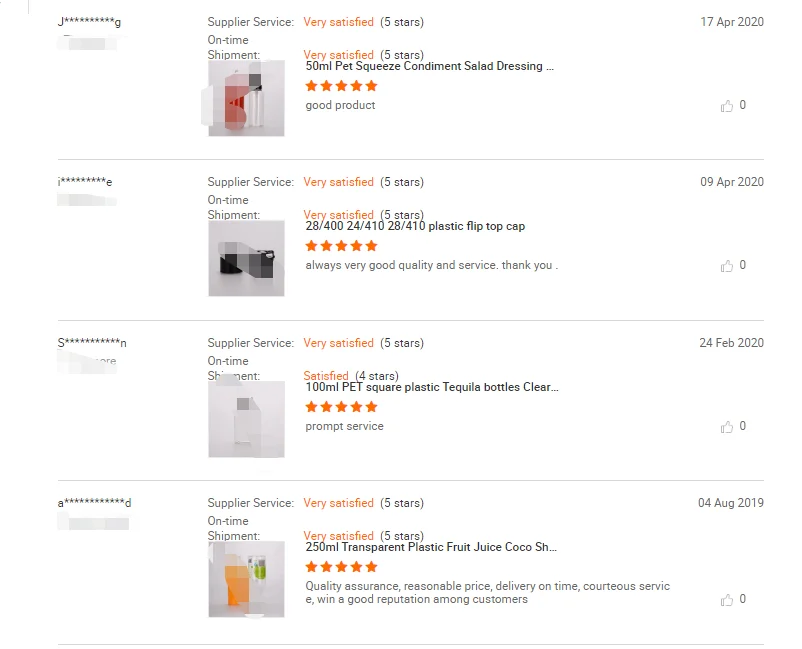Click the fruit juice bottle thumbnail
Viewport: 802px width, 649px height.
click(x=246, y=579)
